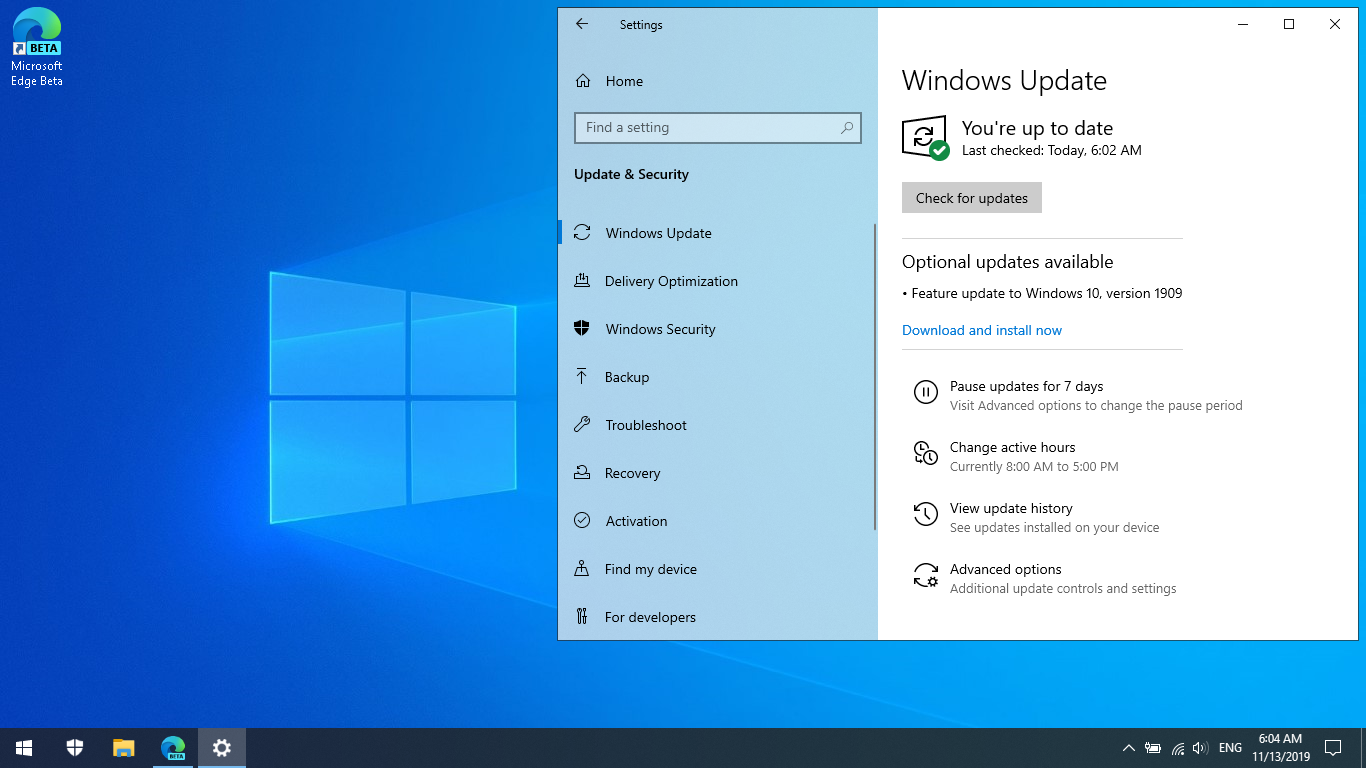Click the Pause updates circle icon

(x=926, y=392)
